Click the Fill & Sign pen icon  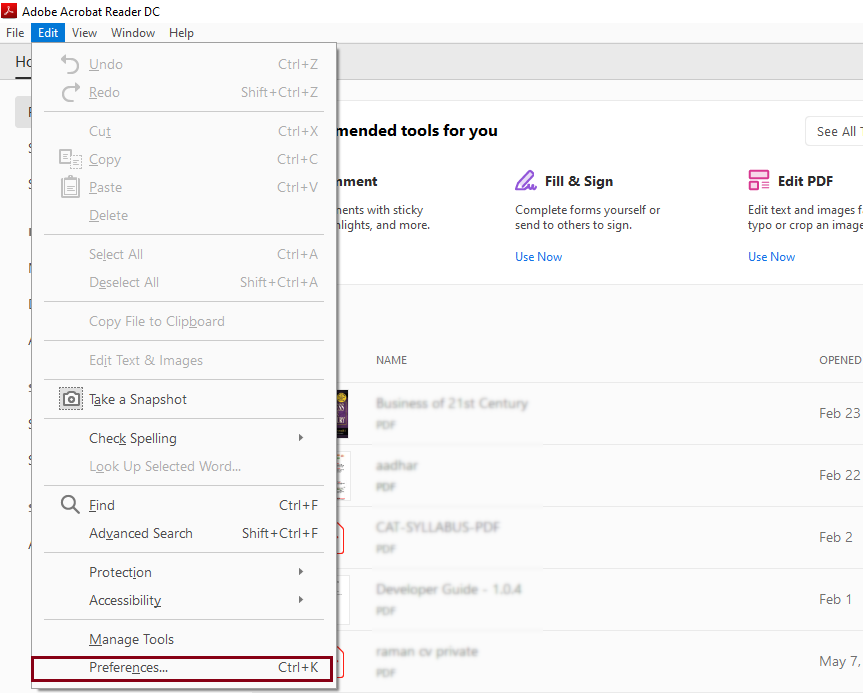tap(526, 181)
